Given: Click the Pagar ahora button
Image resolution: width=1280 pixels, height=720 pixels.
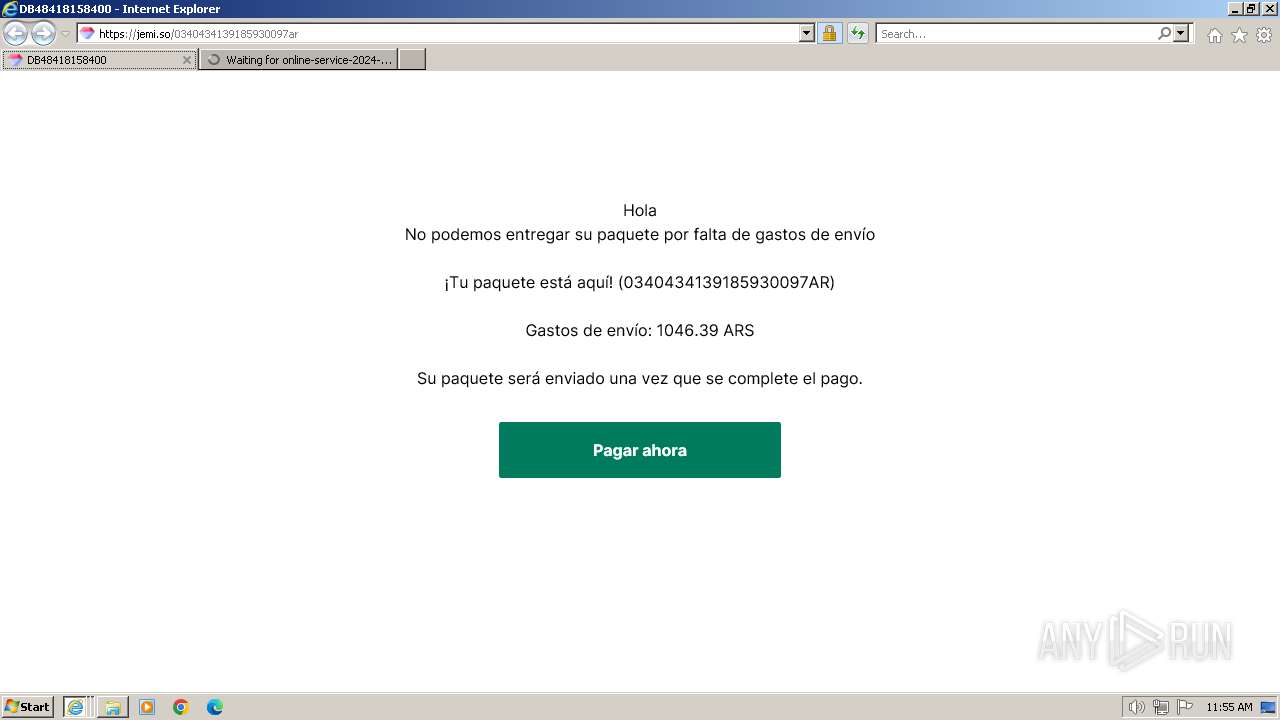Looking at the screenshot, I should [640, 450].
